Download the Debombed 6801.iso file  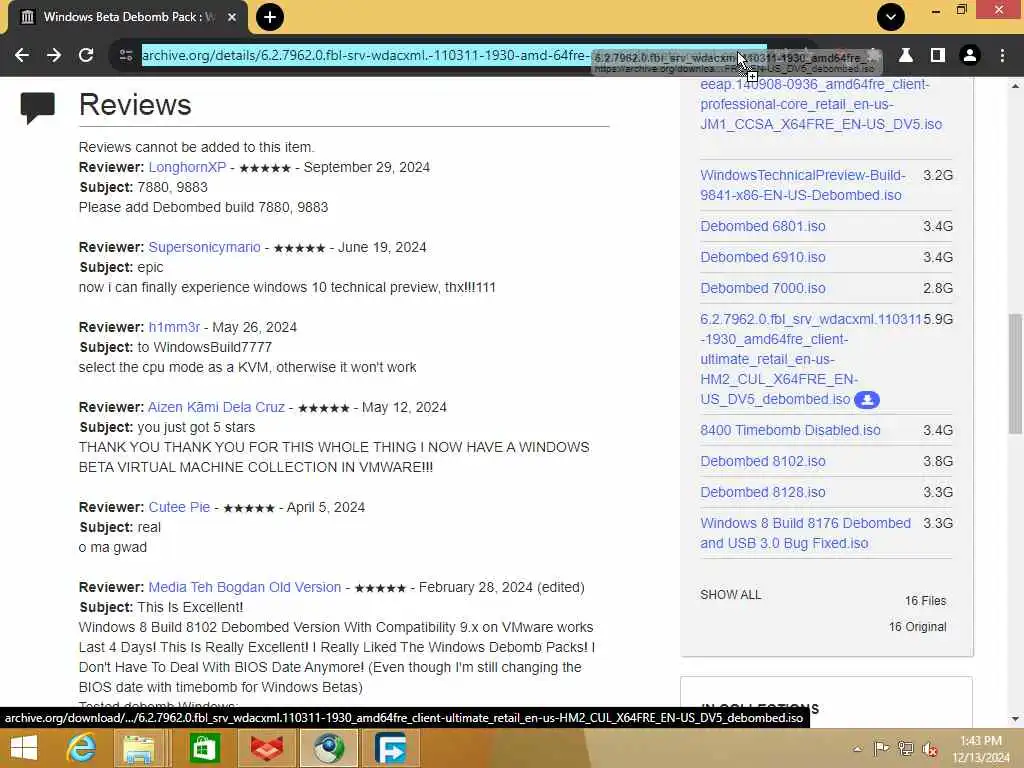763,226
